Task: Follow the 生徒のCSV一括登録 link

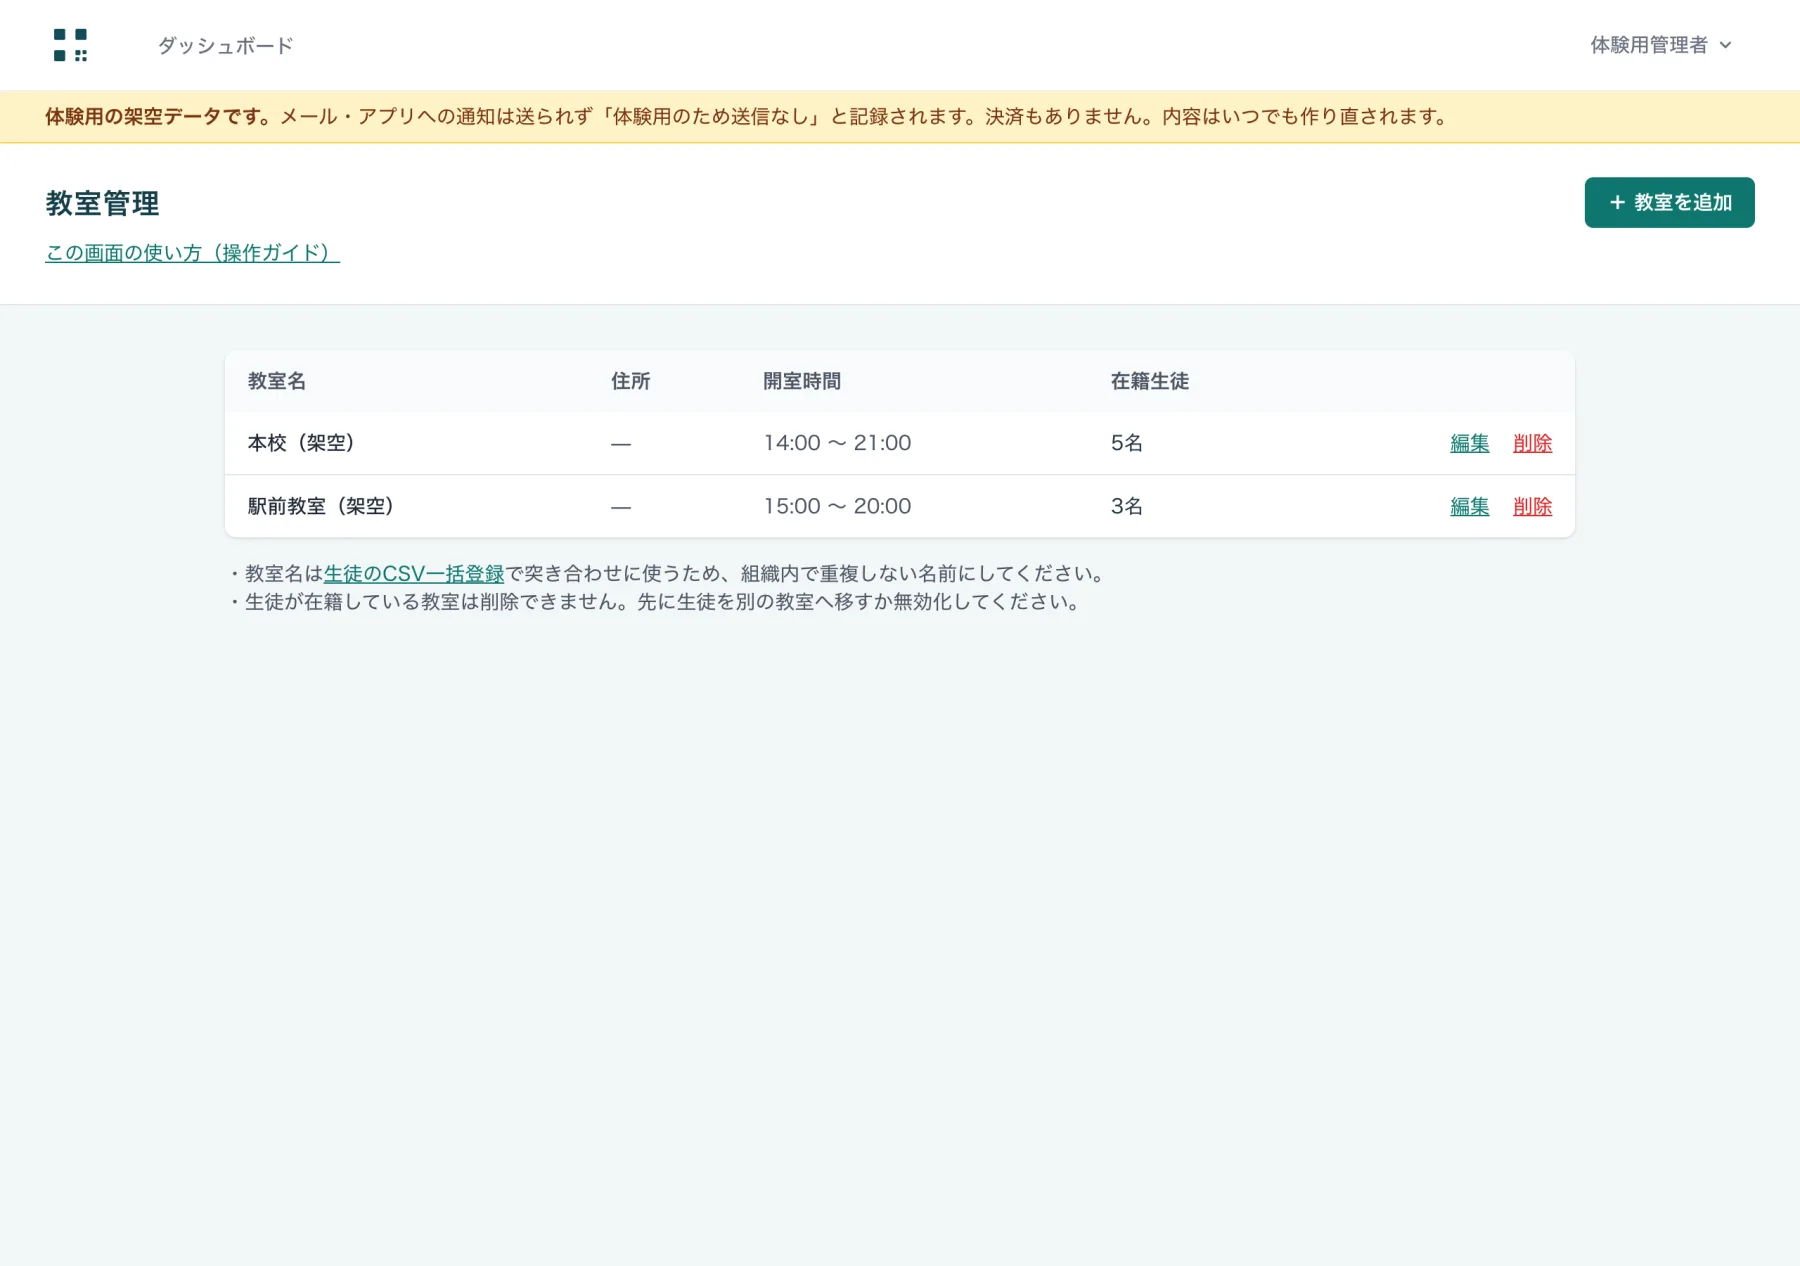Action: click(x=414, y=574)
